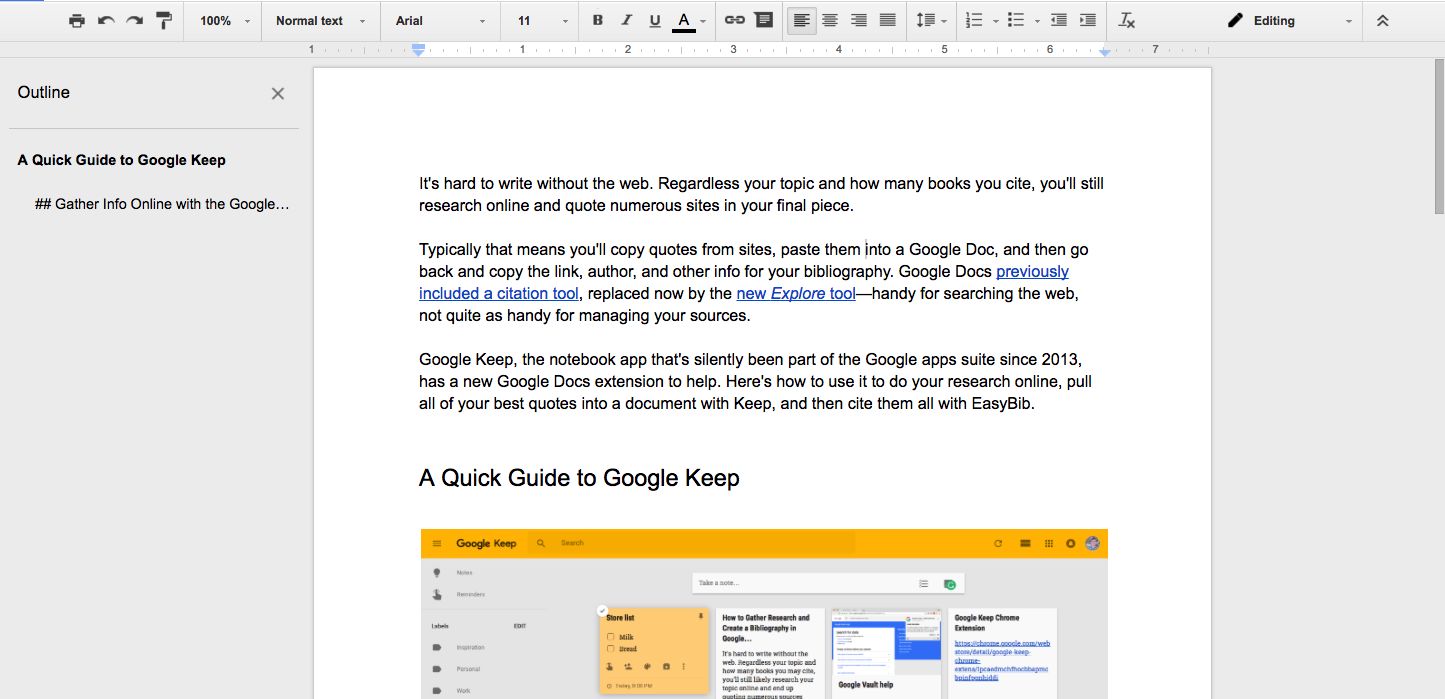
Task: Click the left indent marker on the ruler
Action: tap(419, 50)
